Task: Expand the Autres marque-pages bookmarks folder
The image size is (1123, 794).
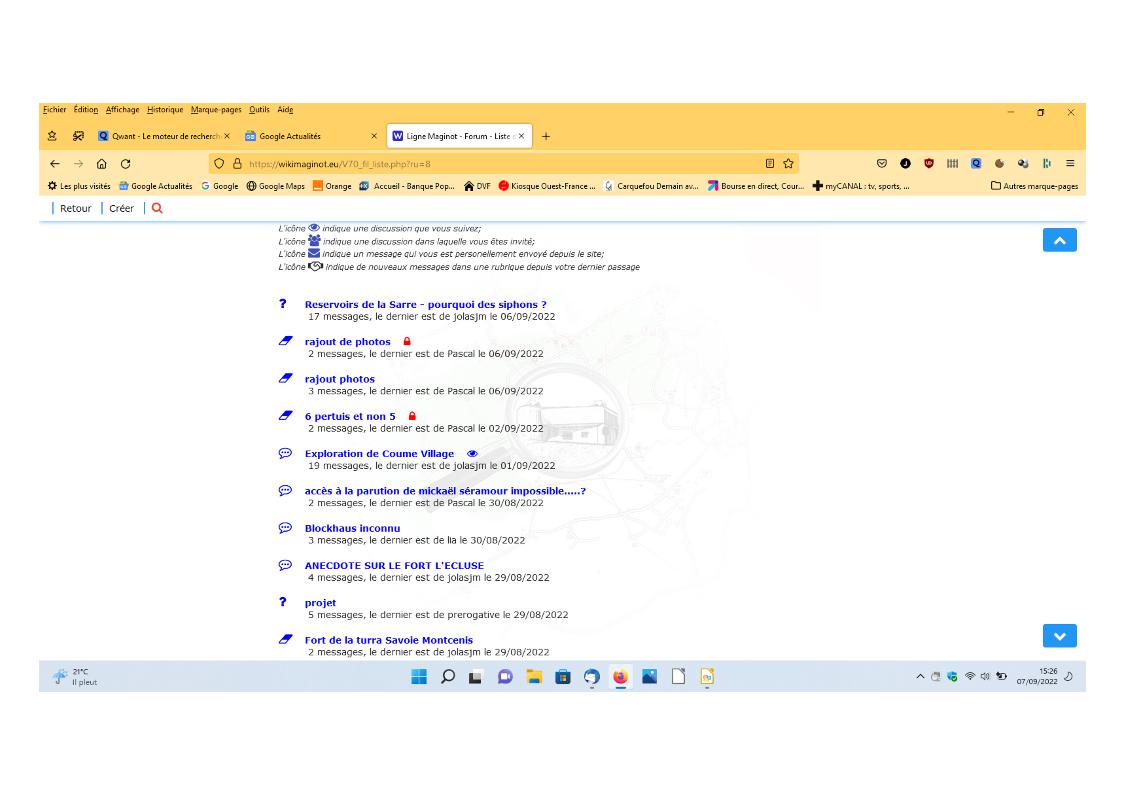Action: tap(1034, 186)
